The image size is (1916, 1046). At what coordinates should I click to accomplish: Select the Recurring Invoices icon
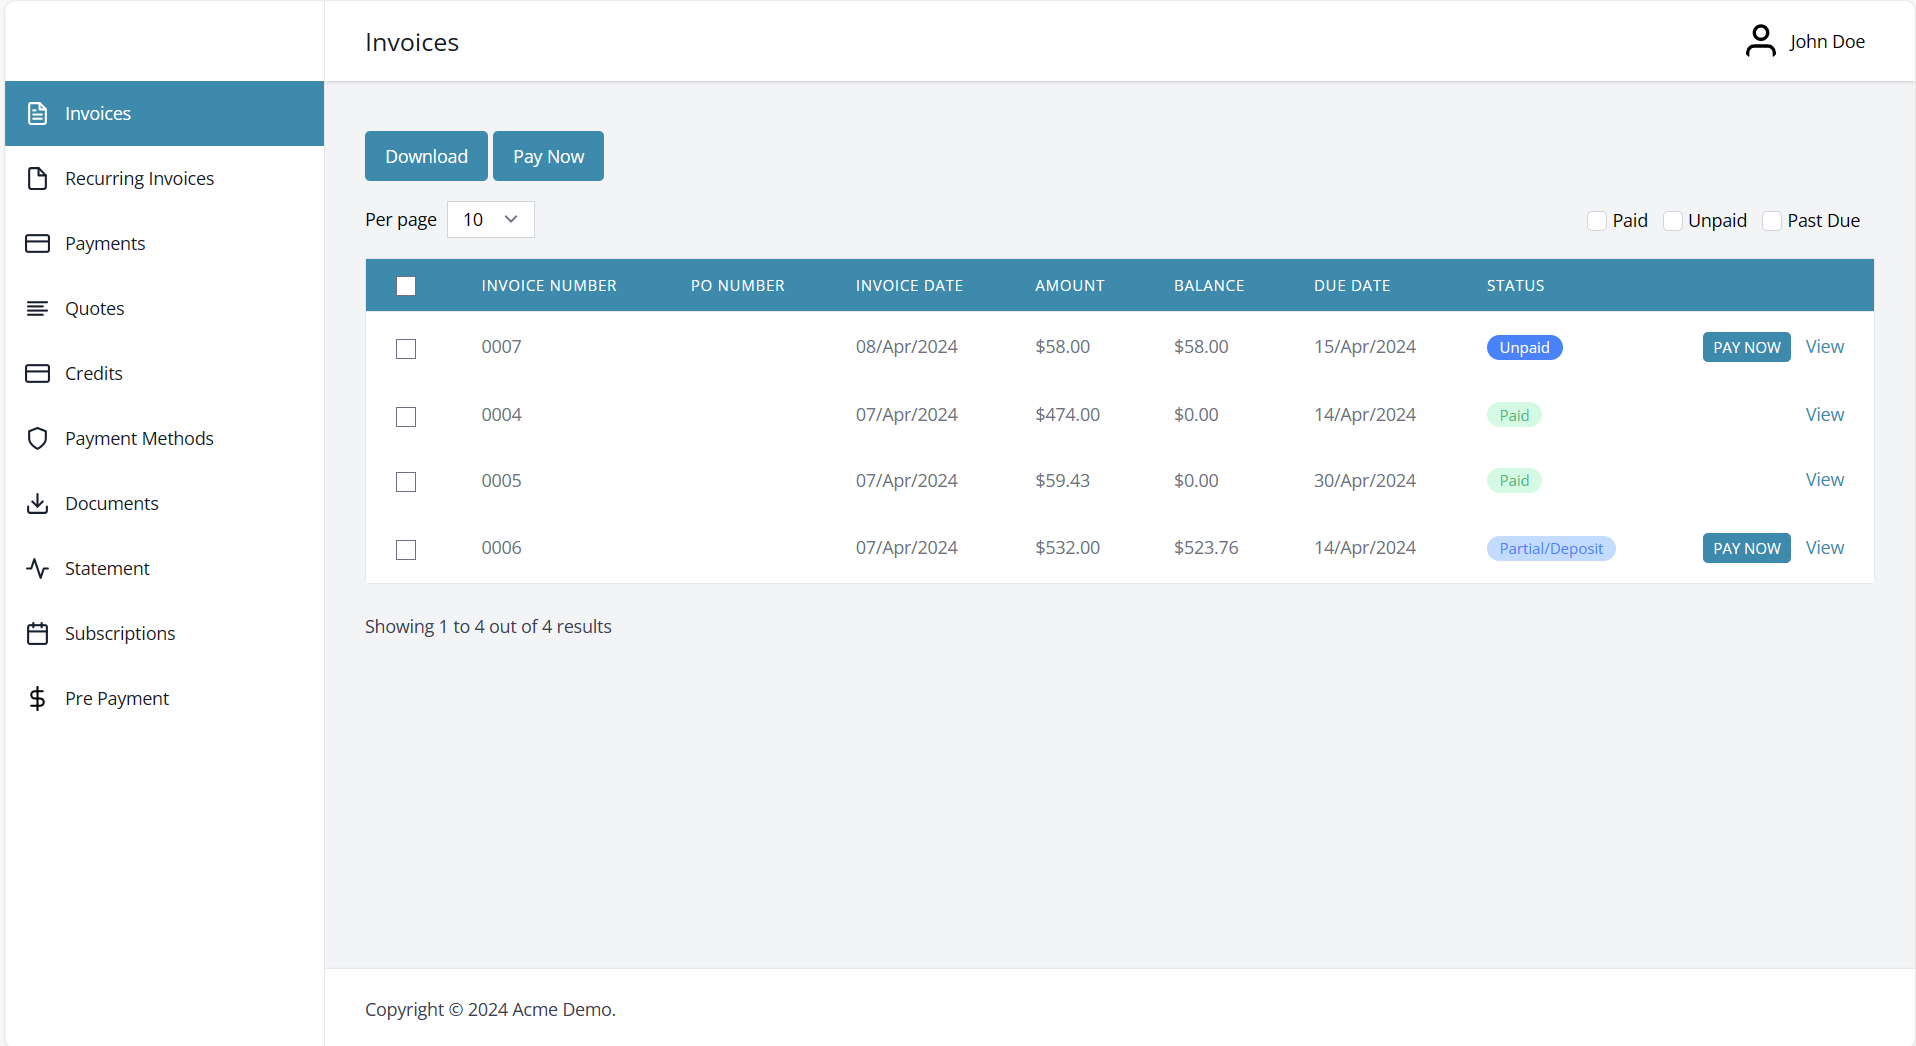pyautogui.click(x=37, y=178)
